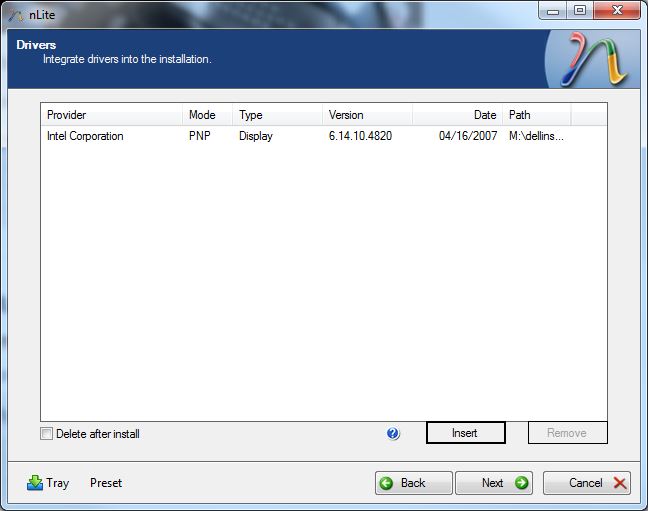
Task: Click the Insert button
Action: click(465, 433)
